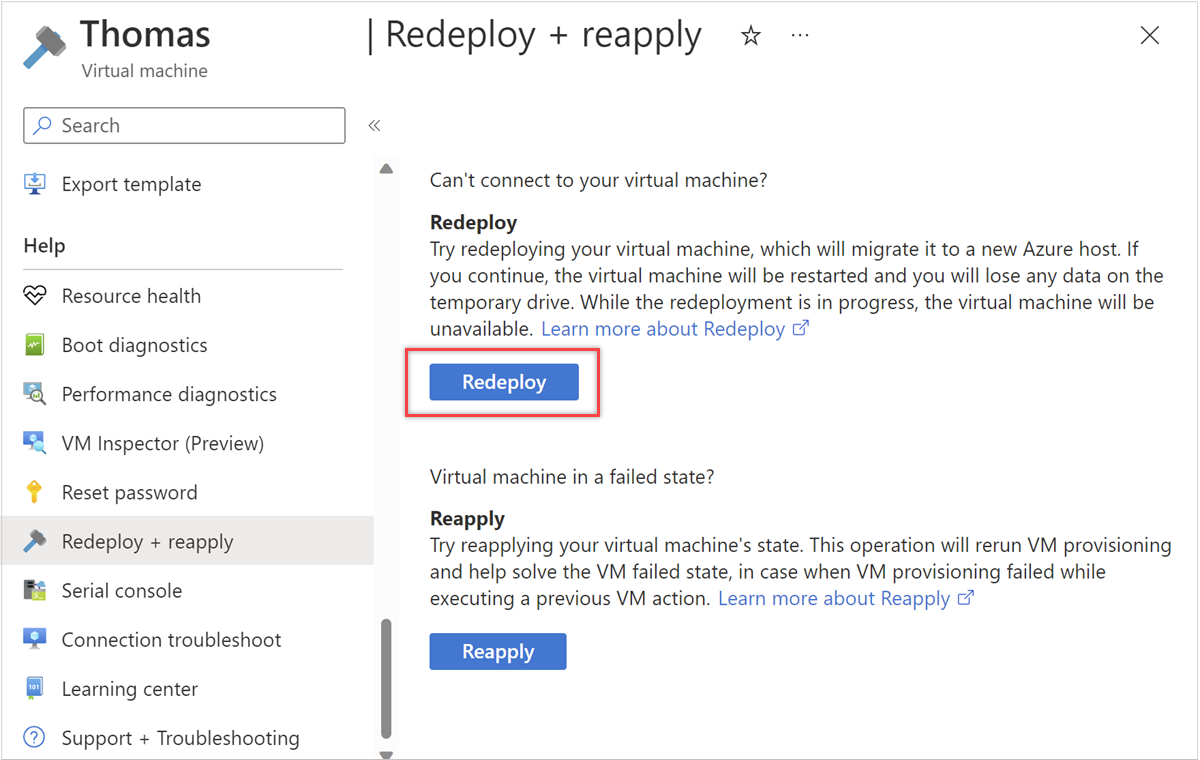Select the Resource health heart icon
This screenshot has width=1200, height=760.
33,295
